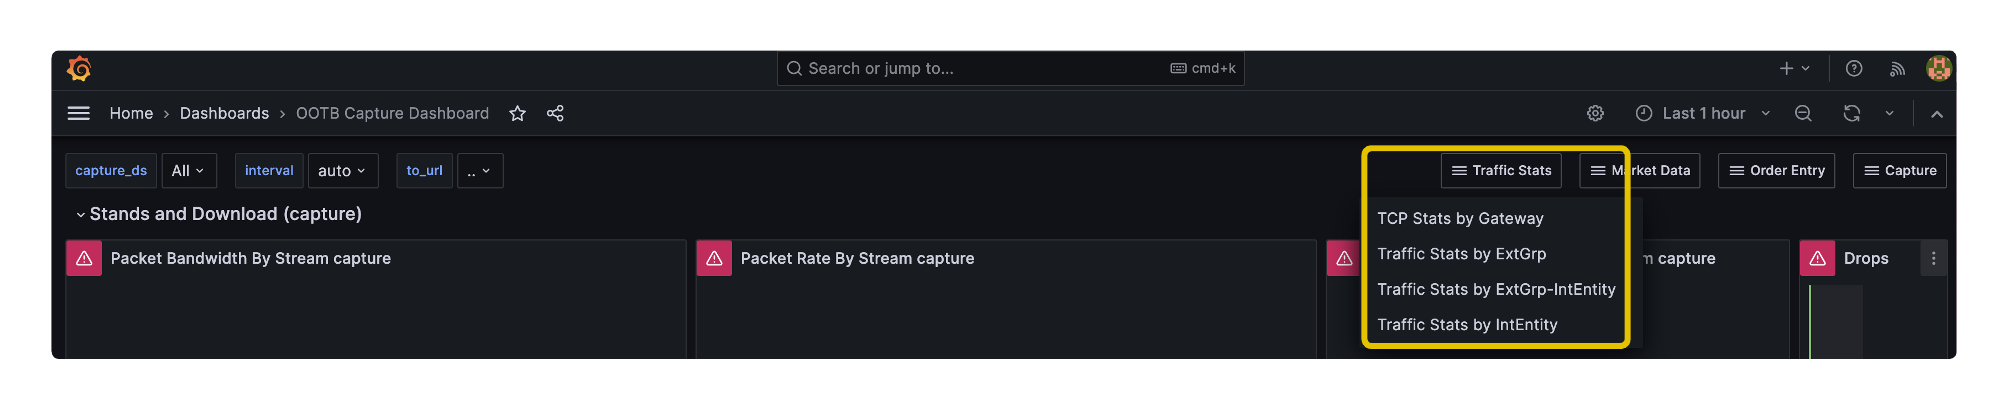Image resolution: width=2000 pixels, height=404 pixels.
Task: Star the OOTB Capture Dashboard
Action: (x=517, y=113)
